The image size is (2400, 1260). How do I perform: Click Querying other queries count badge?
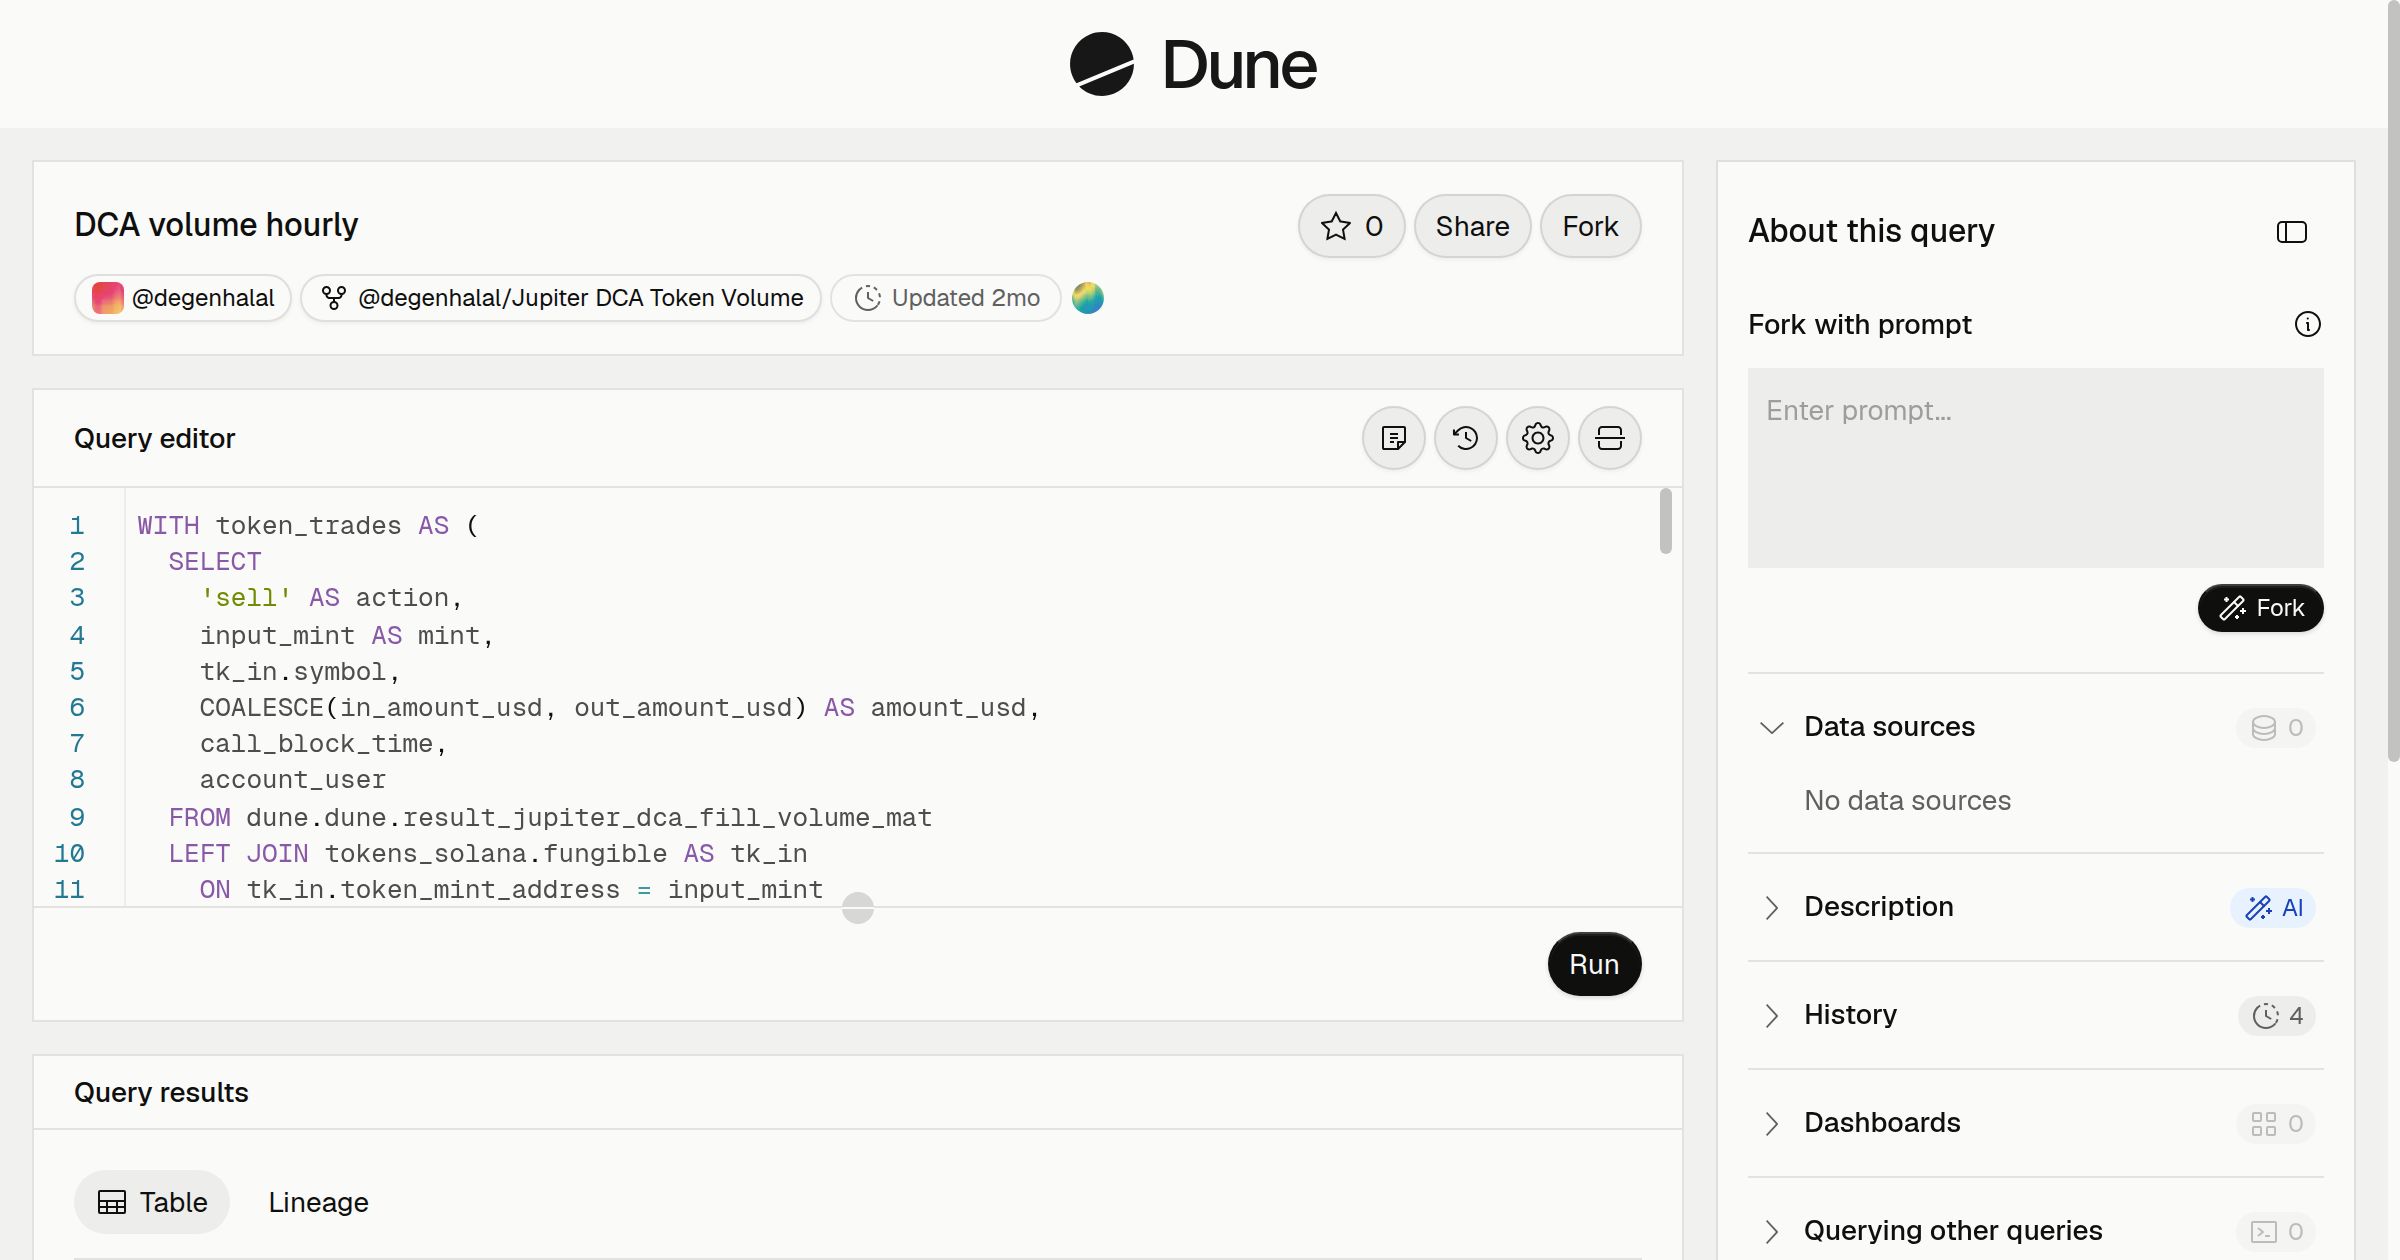(x=2276, y=1232)
